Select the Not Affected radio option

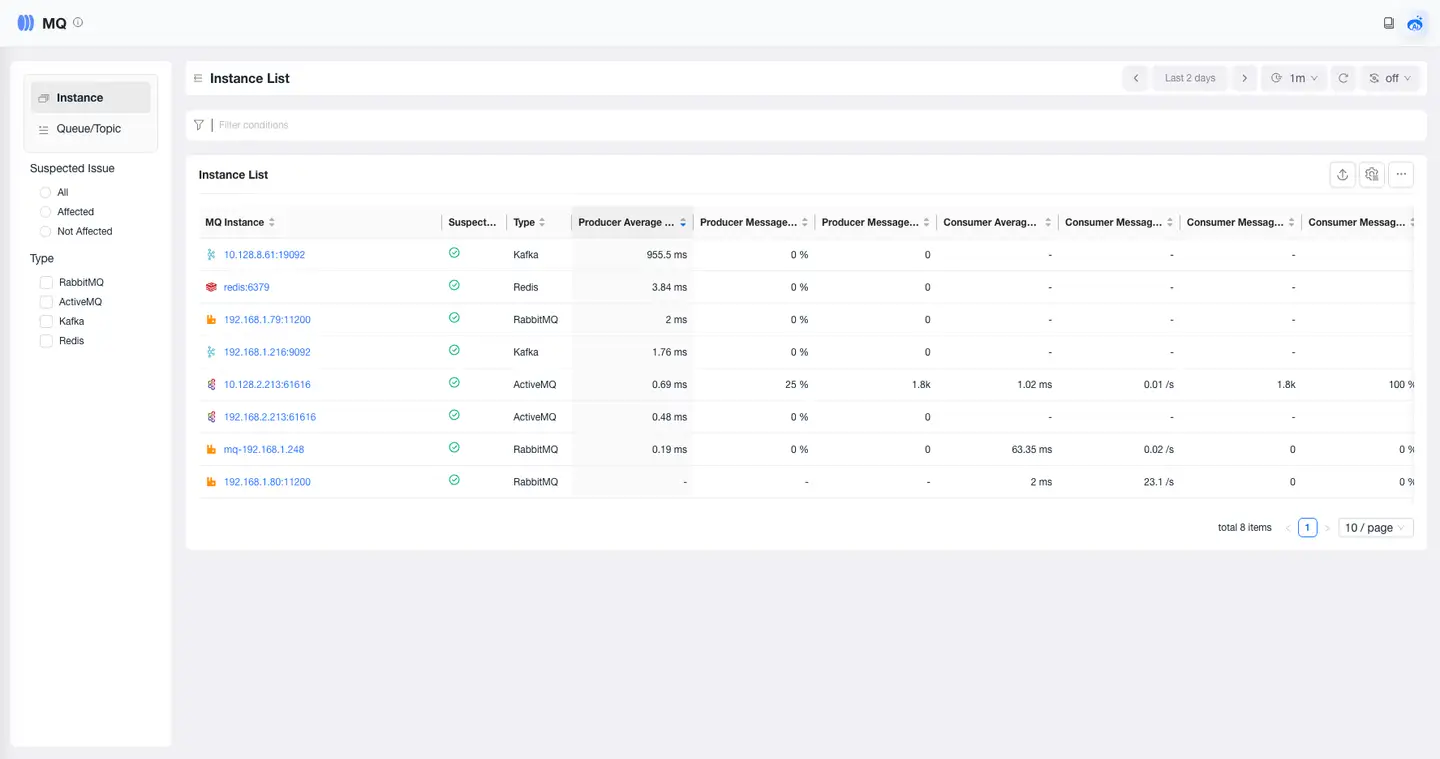coord(46,232)
